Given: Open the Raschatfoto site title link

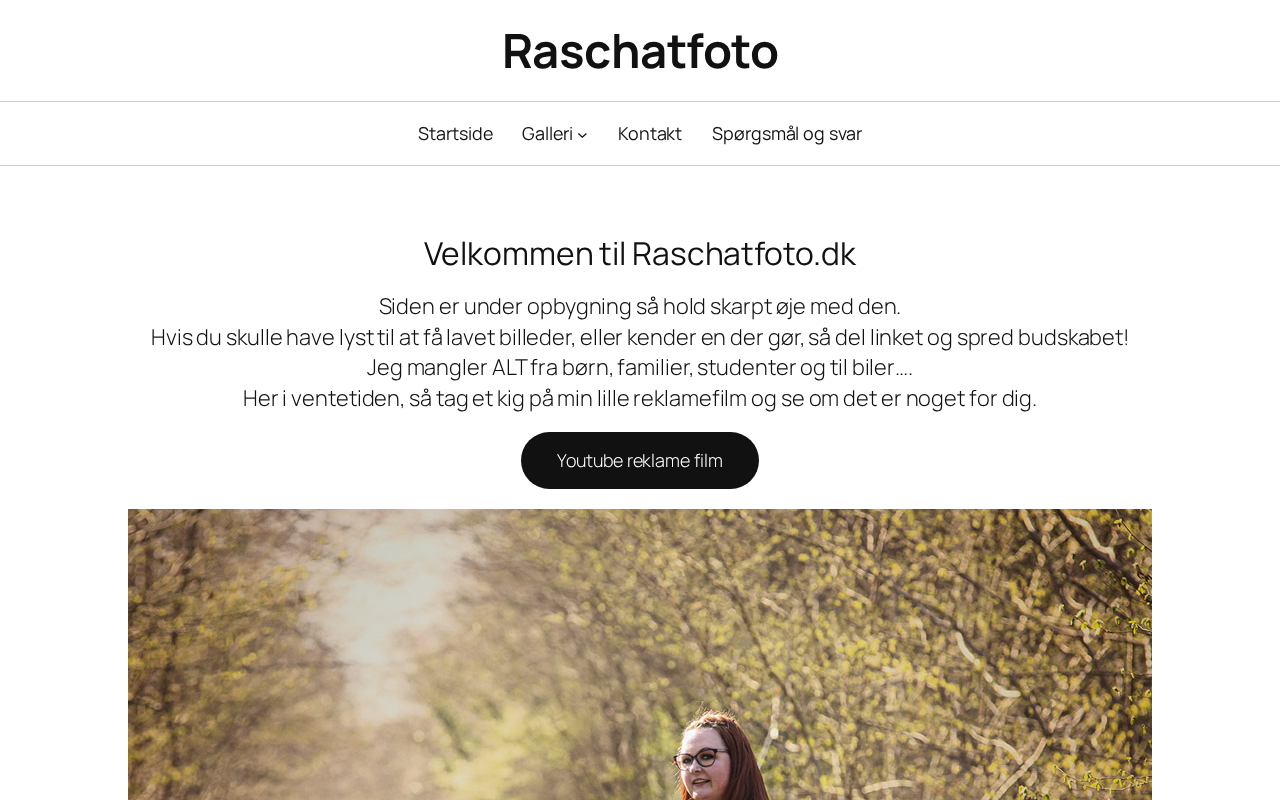Looking at the screenshot, I should pos(640,51).
